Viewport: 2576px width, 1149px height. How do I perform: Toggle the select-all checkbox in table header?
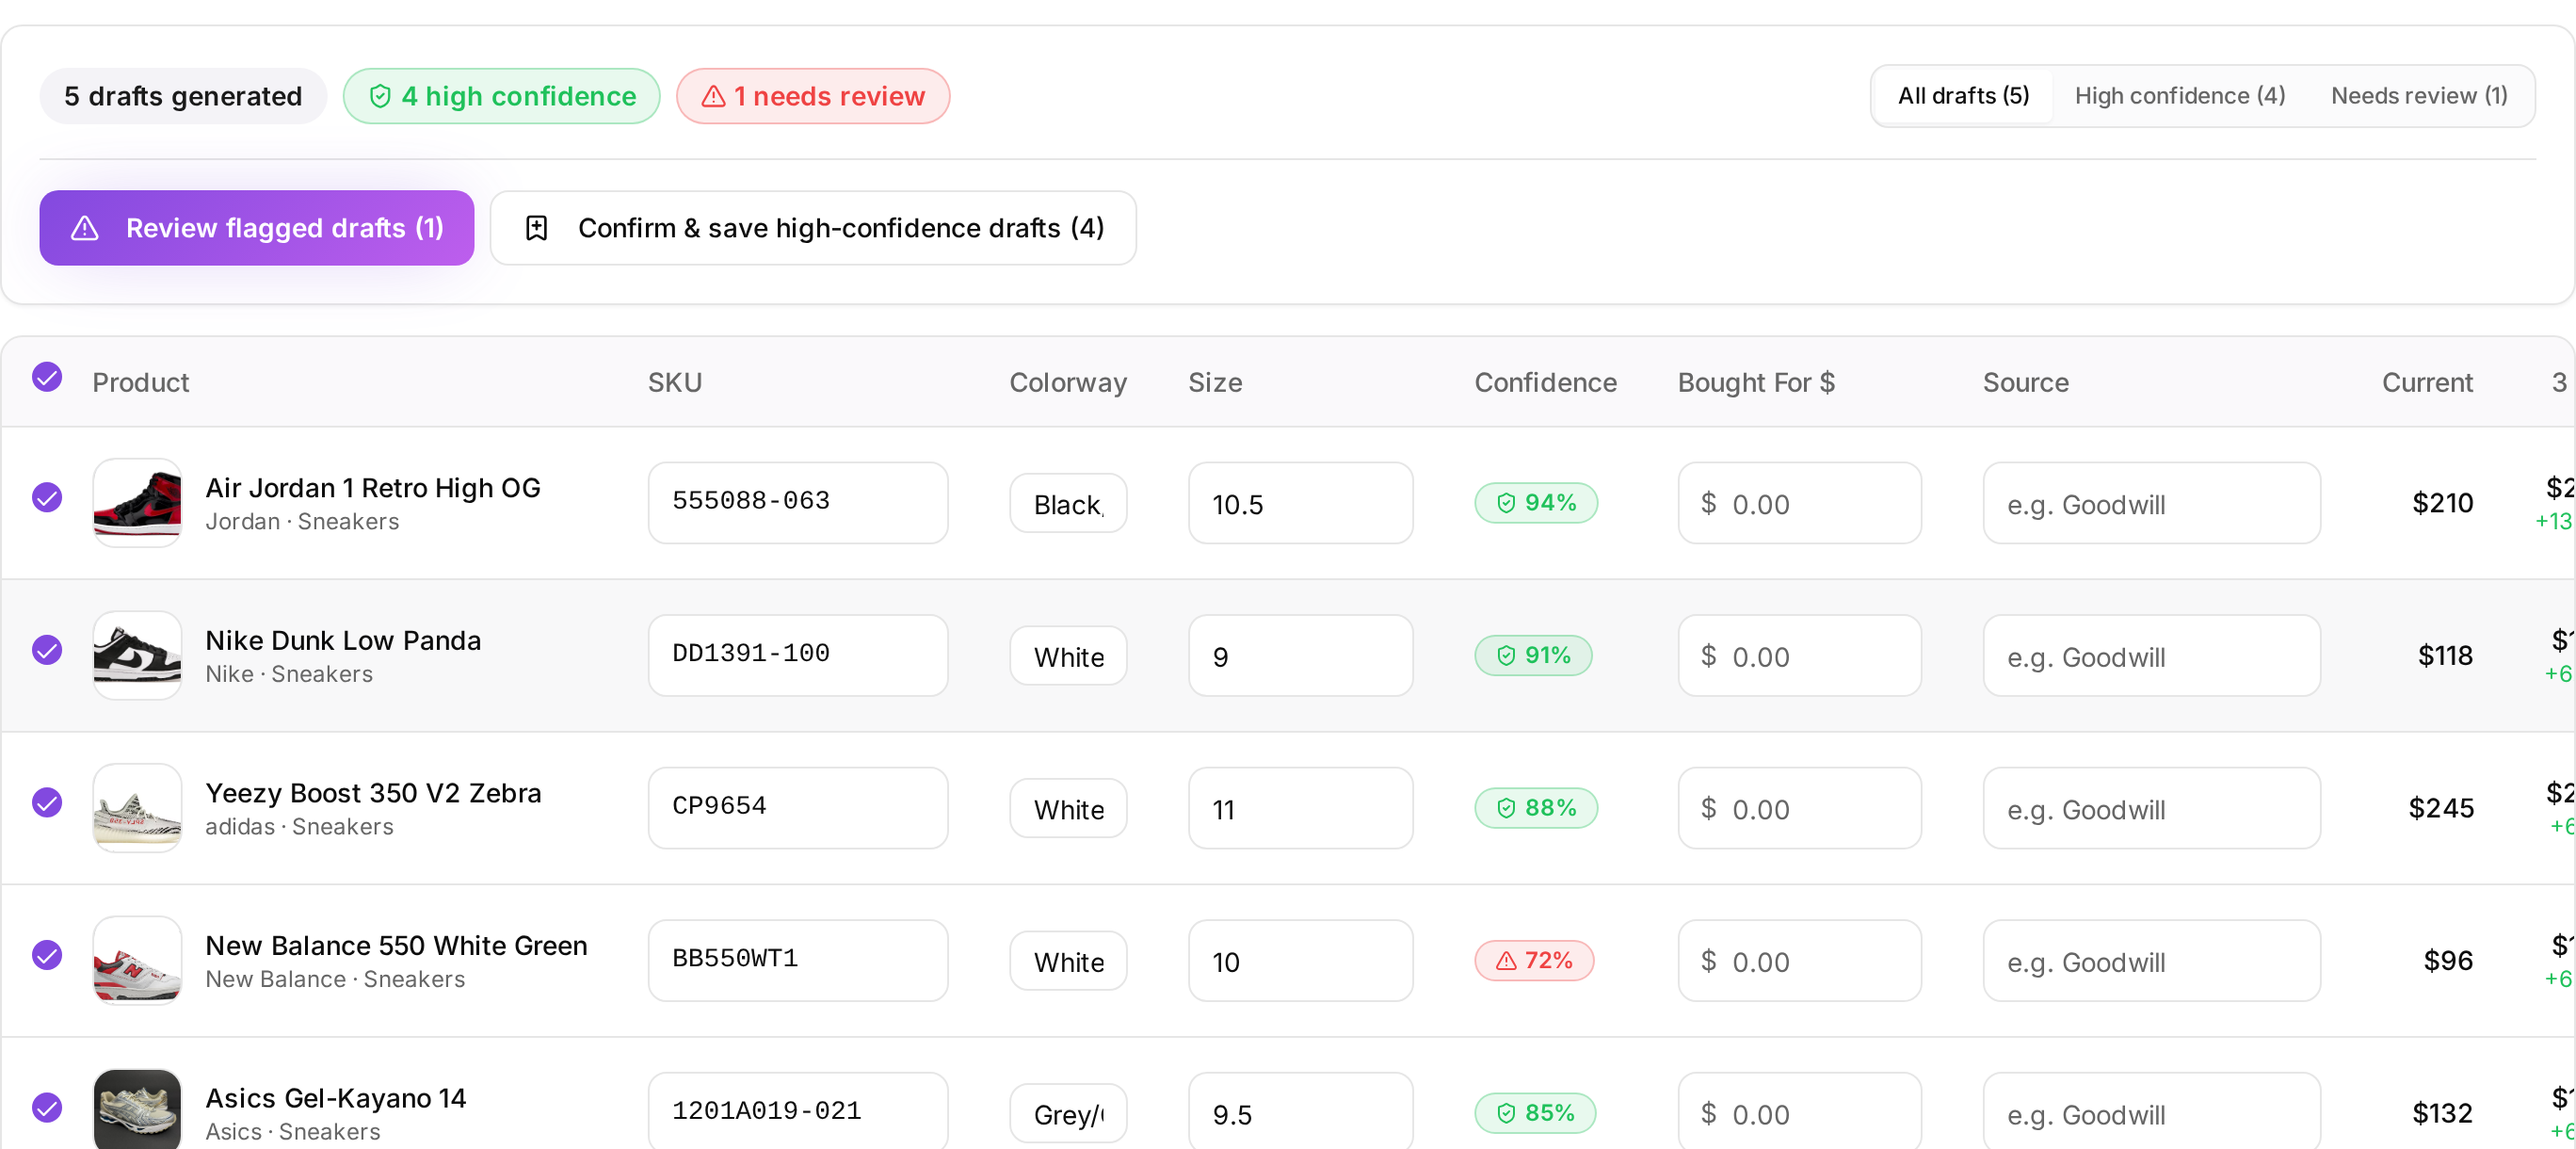[47, 377]
